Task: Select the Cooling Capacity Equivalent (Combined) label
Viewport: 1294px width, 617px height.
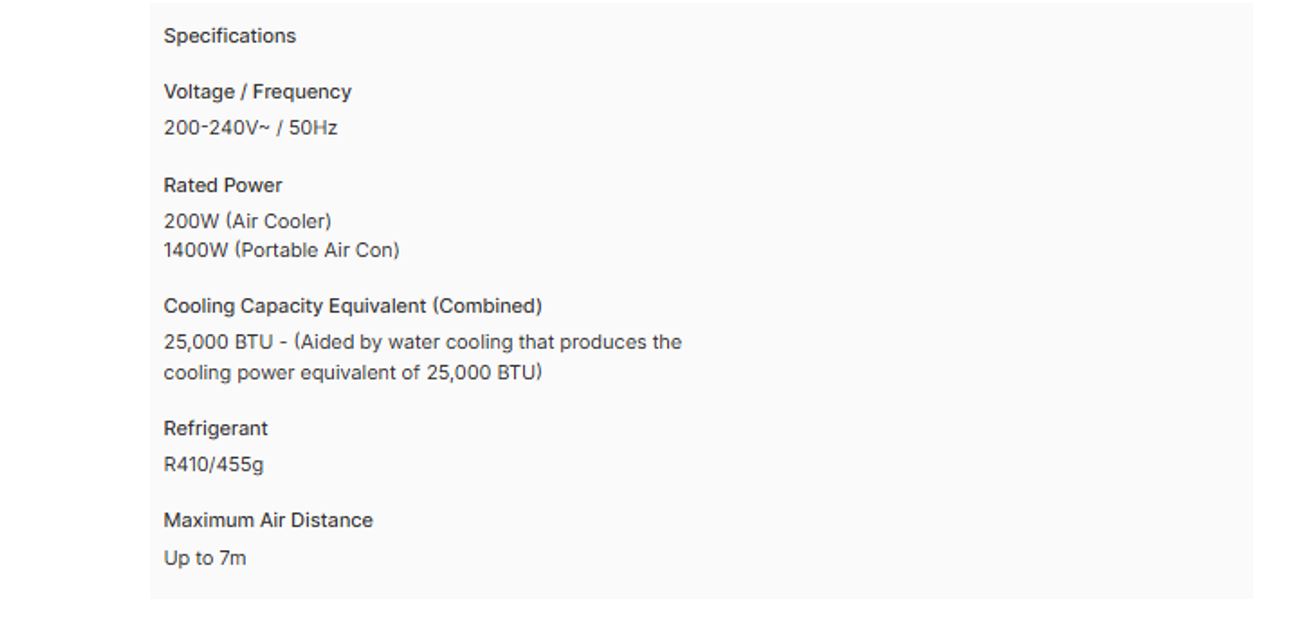Action: pos(353,306)
